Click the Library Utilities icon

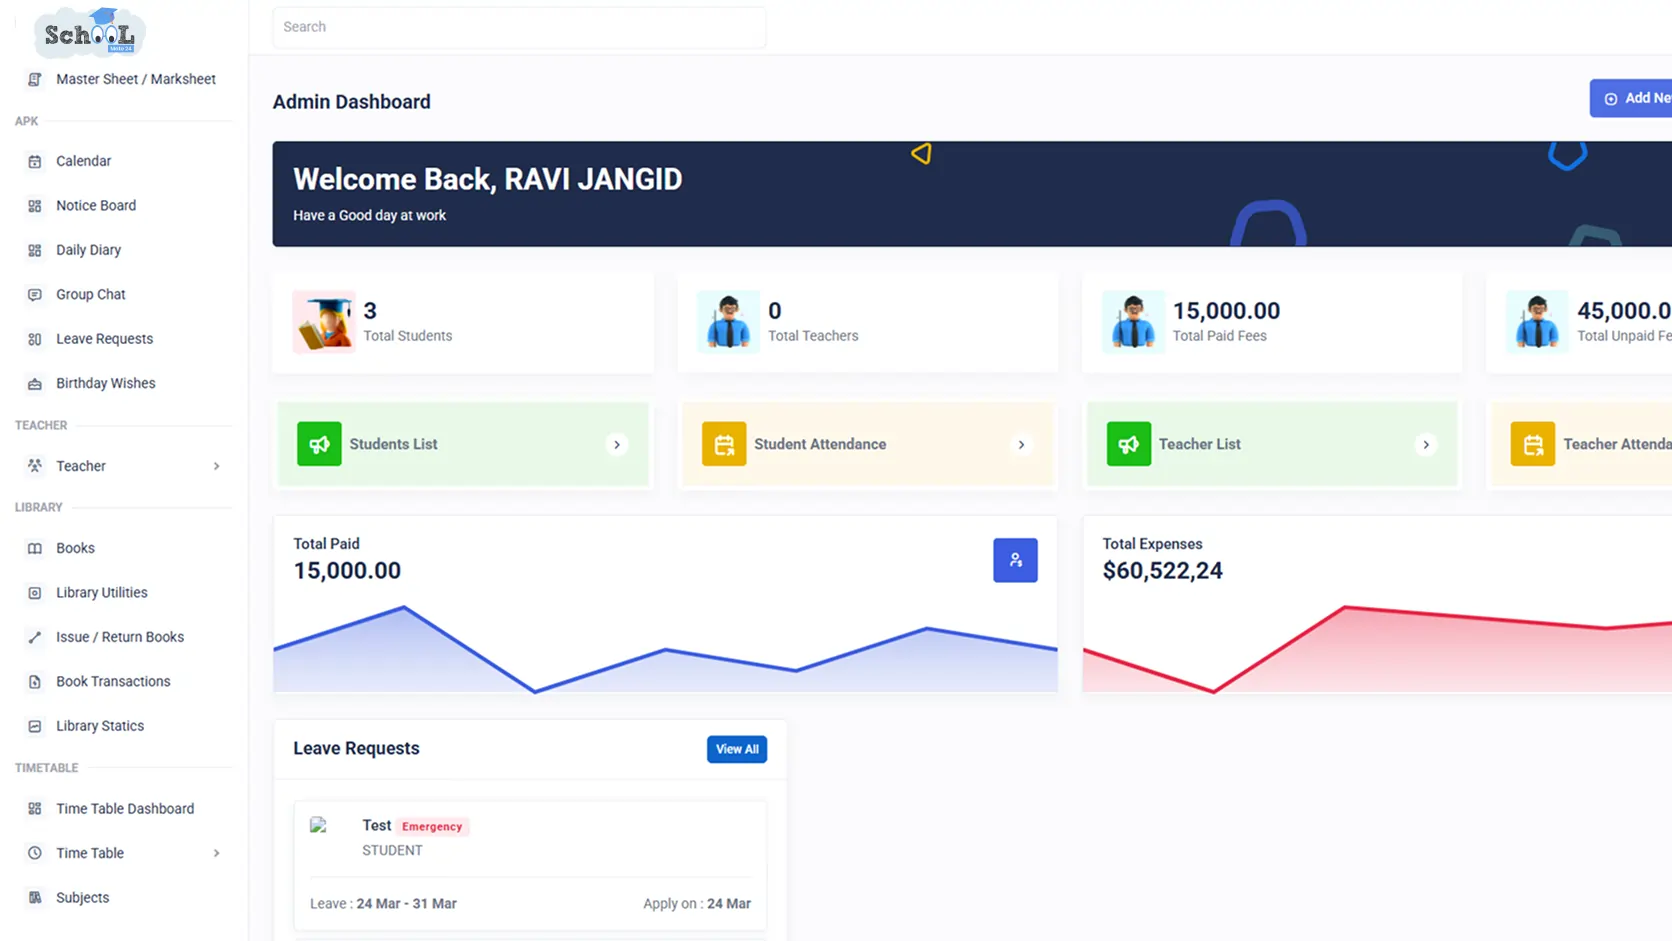pyautogui.click(x=35, y=593)
